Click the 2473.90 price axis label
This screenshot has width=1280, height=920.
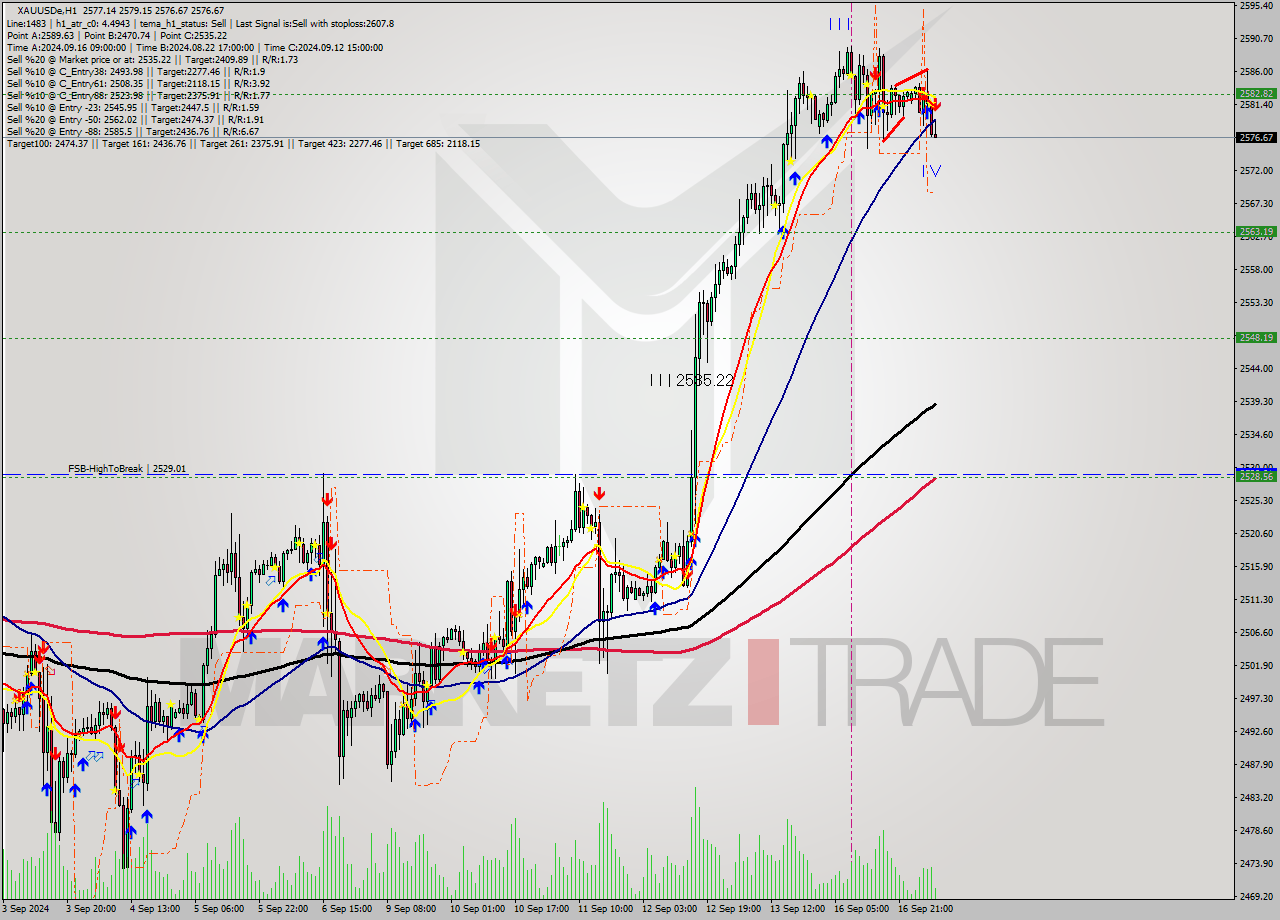[x=1256, y=864]
